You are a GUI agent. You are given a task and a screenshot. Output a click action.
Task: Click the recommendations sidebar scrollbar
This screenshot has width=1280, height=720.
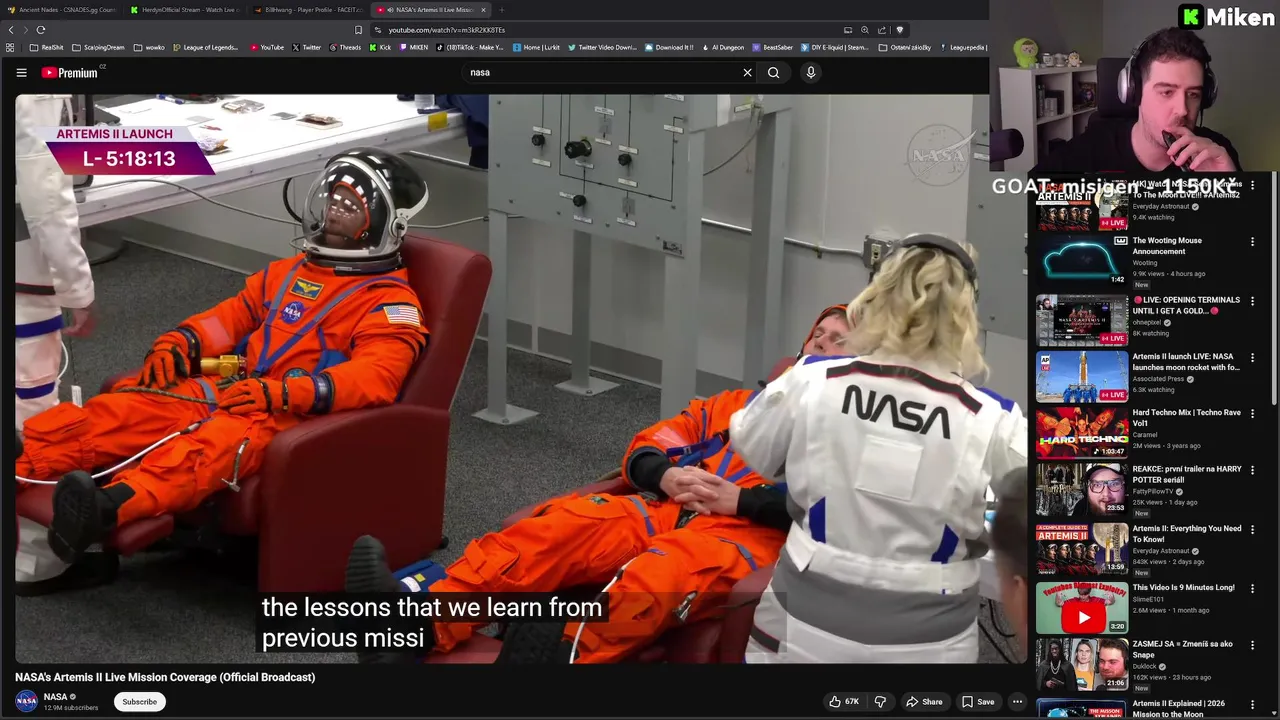point(1275,290)
